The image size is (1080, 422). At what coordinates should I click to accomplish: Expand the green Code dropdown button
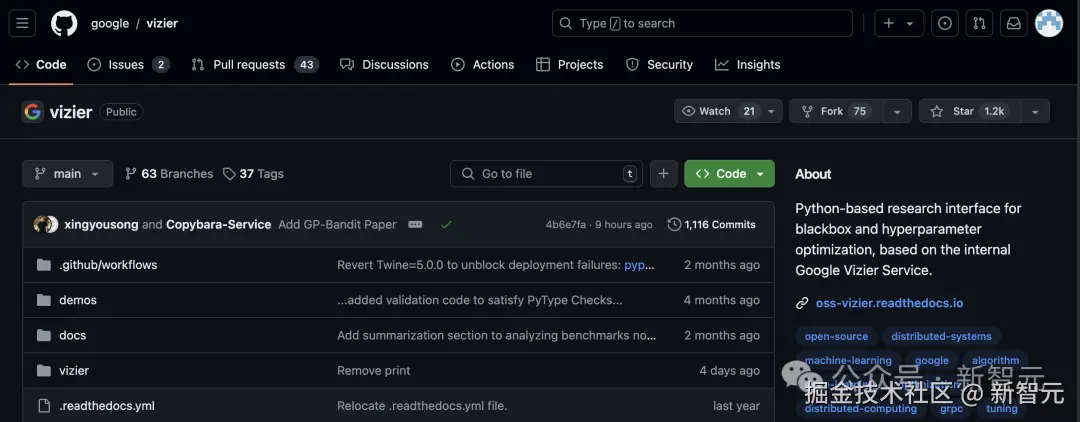coord(730,173)
